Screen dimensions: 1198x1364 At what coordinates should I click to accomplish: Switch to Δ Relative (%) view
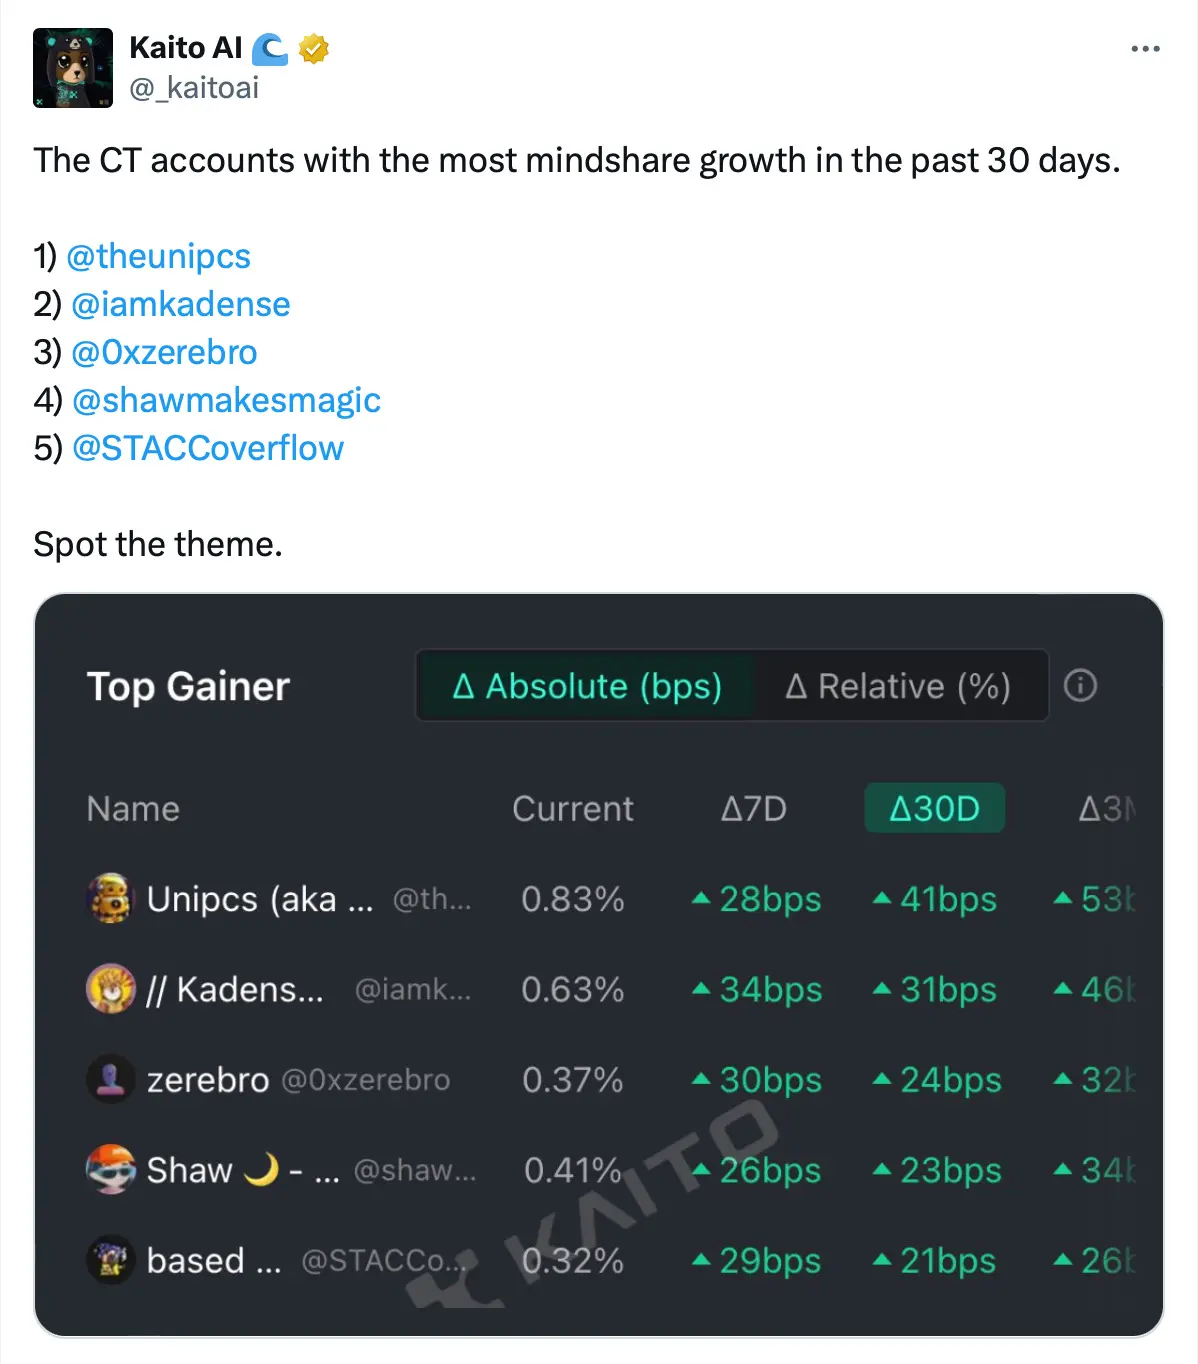tap(898, 686)
